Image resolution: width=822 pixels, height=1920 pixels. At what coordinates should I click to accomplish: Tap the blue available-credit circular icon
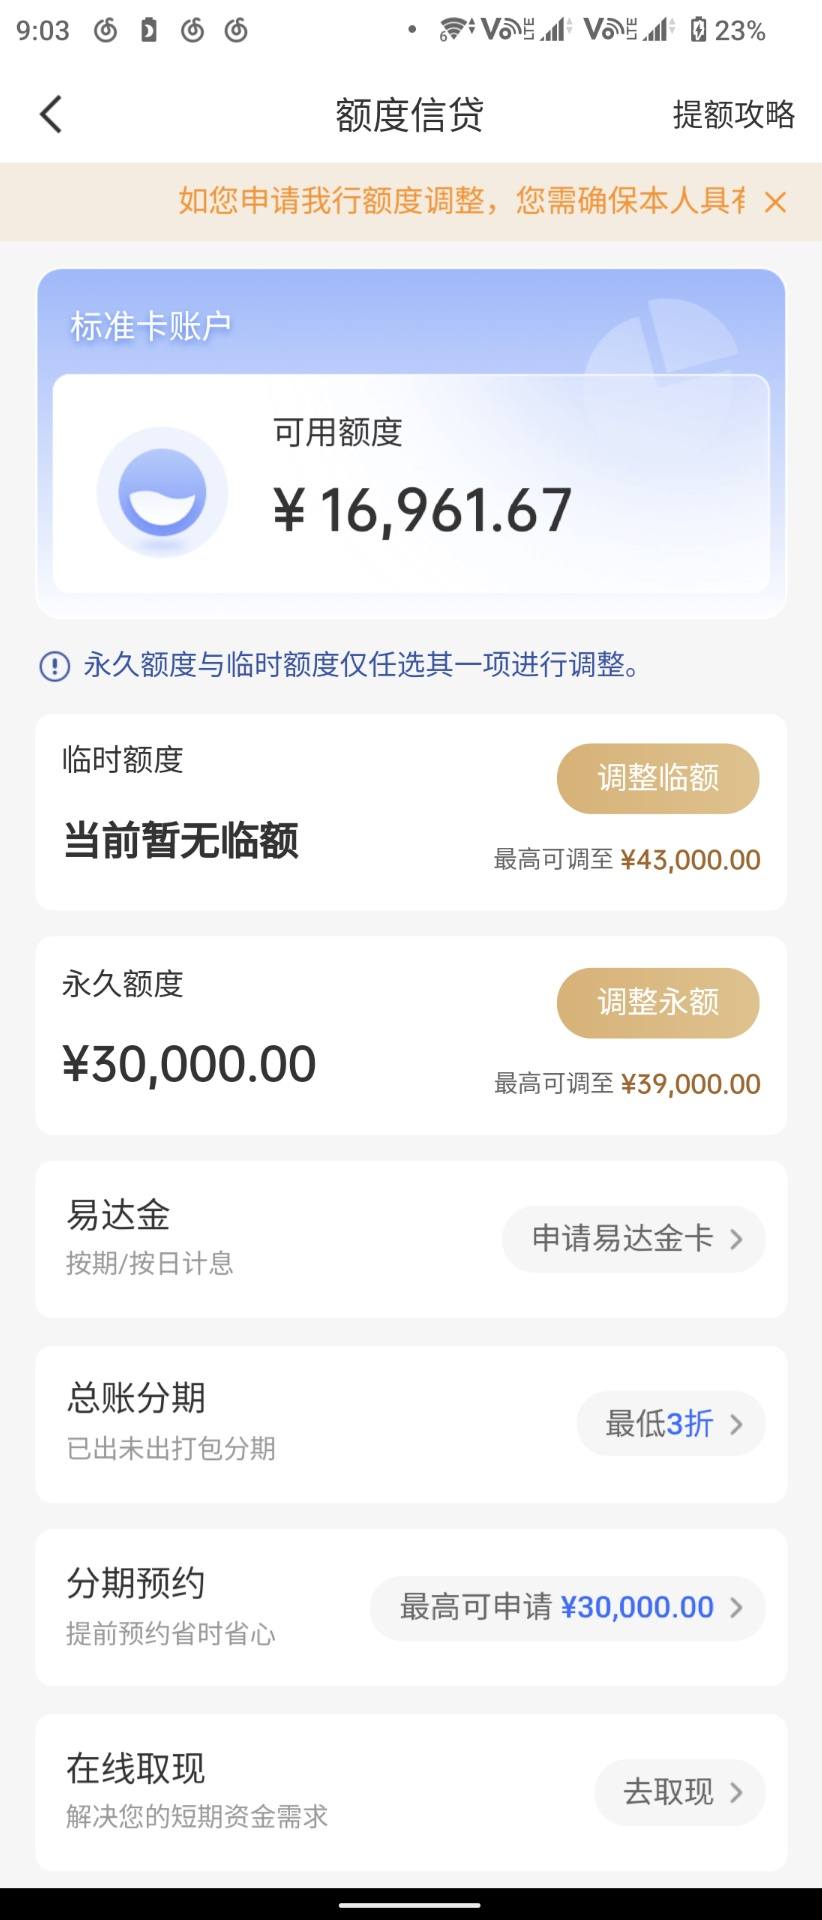tap(162, 492)
